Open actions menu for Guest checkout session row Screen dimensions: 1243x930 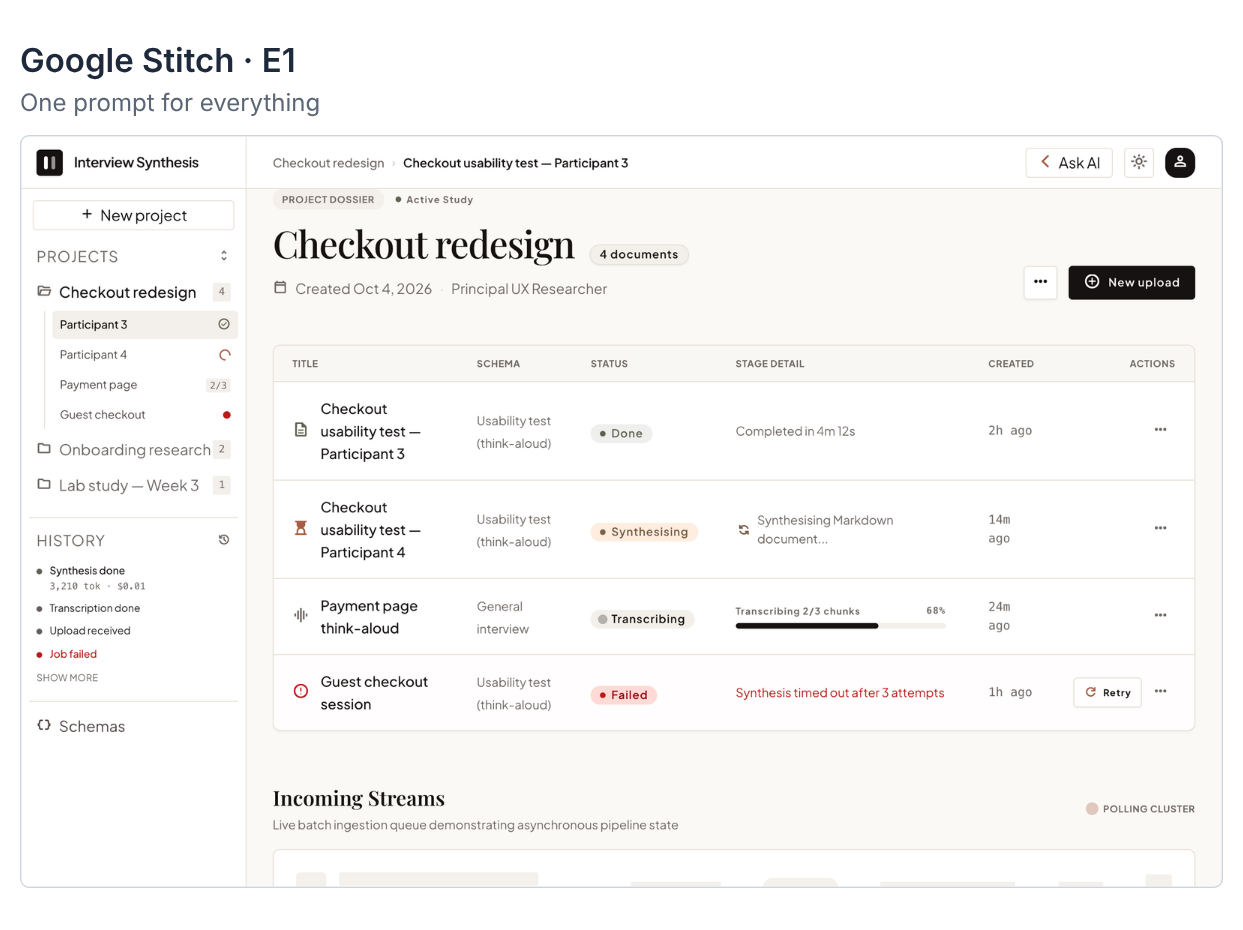(x=1160, y=691)
